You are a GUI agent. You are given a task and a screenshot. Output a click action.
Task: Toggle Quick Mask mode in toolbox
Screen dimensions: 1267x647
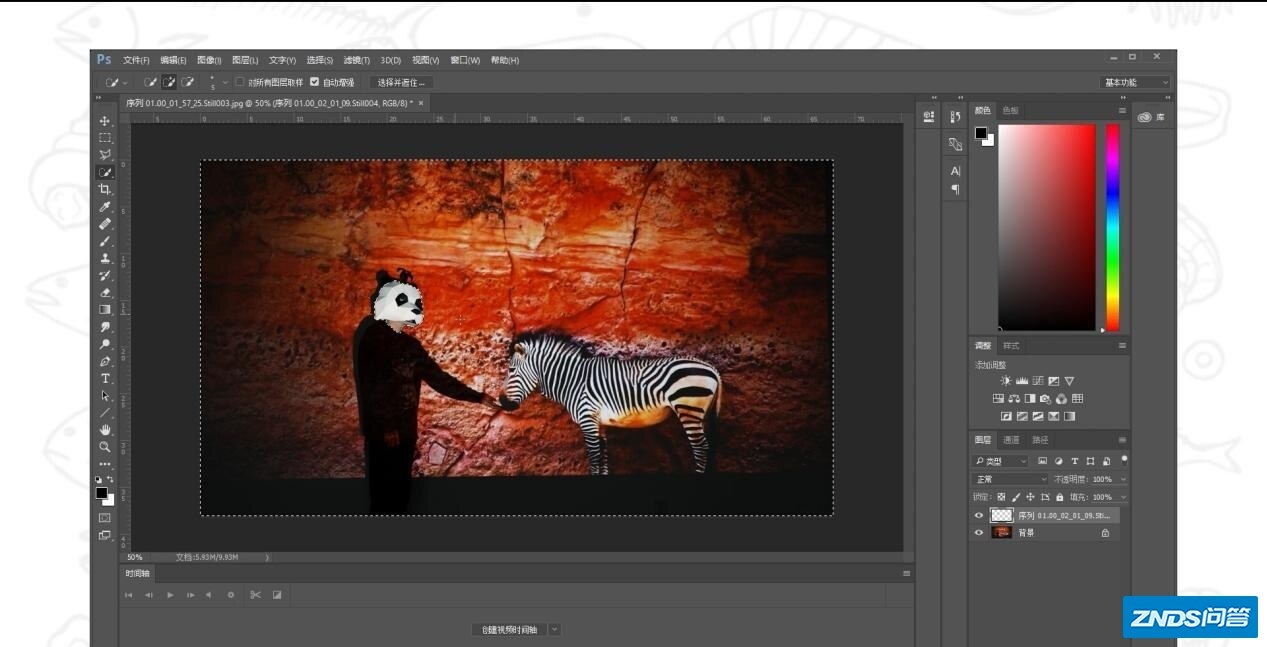(x=105, y=518)
